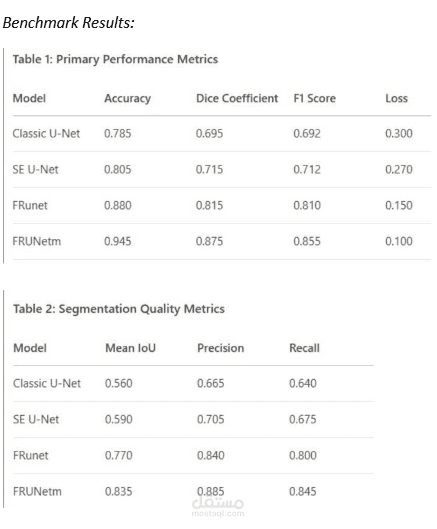The height and width of the screenshot is (529, 437).
Task: Select FRunet Dice value 0.815
Action: pyautogui.click(x=210, y=205)
